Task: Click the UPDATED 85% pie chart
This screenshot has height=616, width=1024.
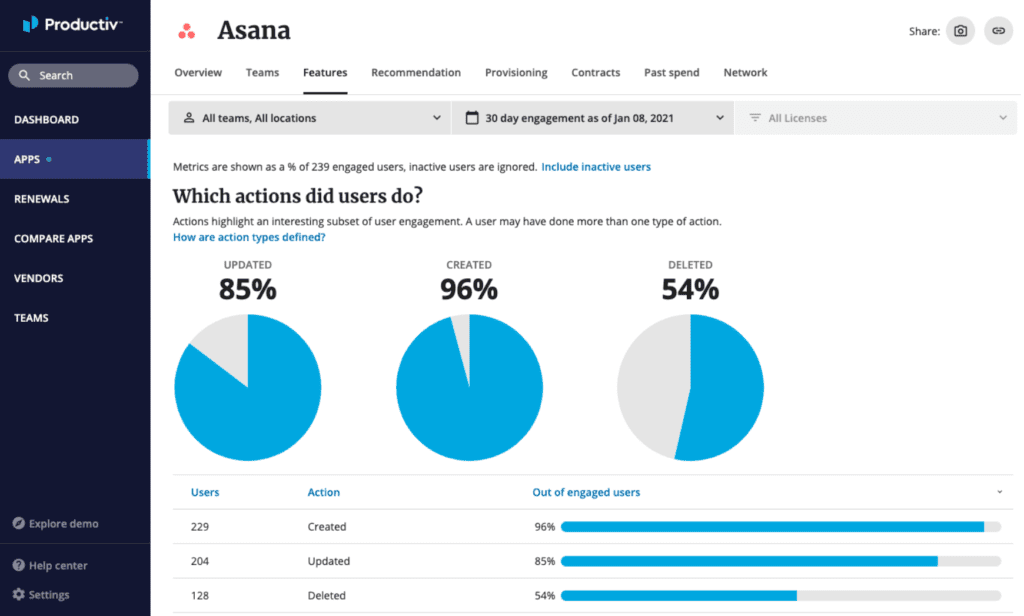Action: tap(248, 387)
